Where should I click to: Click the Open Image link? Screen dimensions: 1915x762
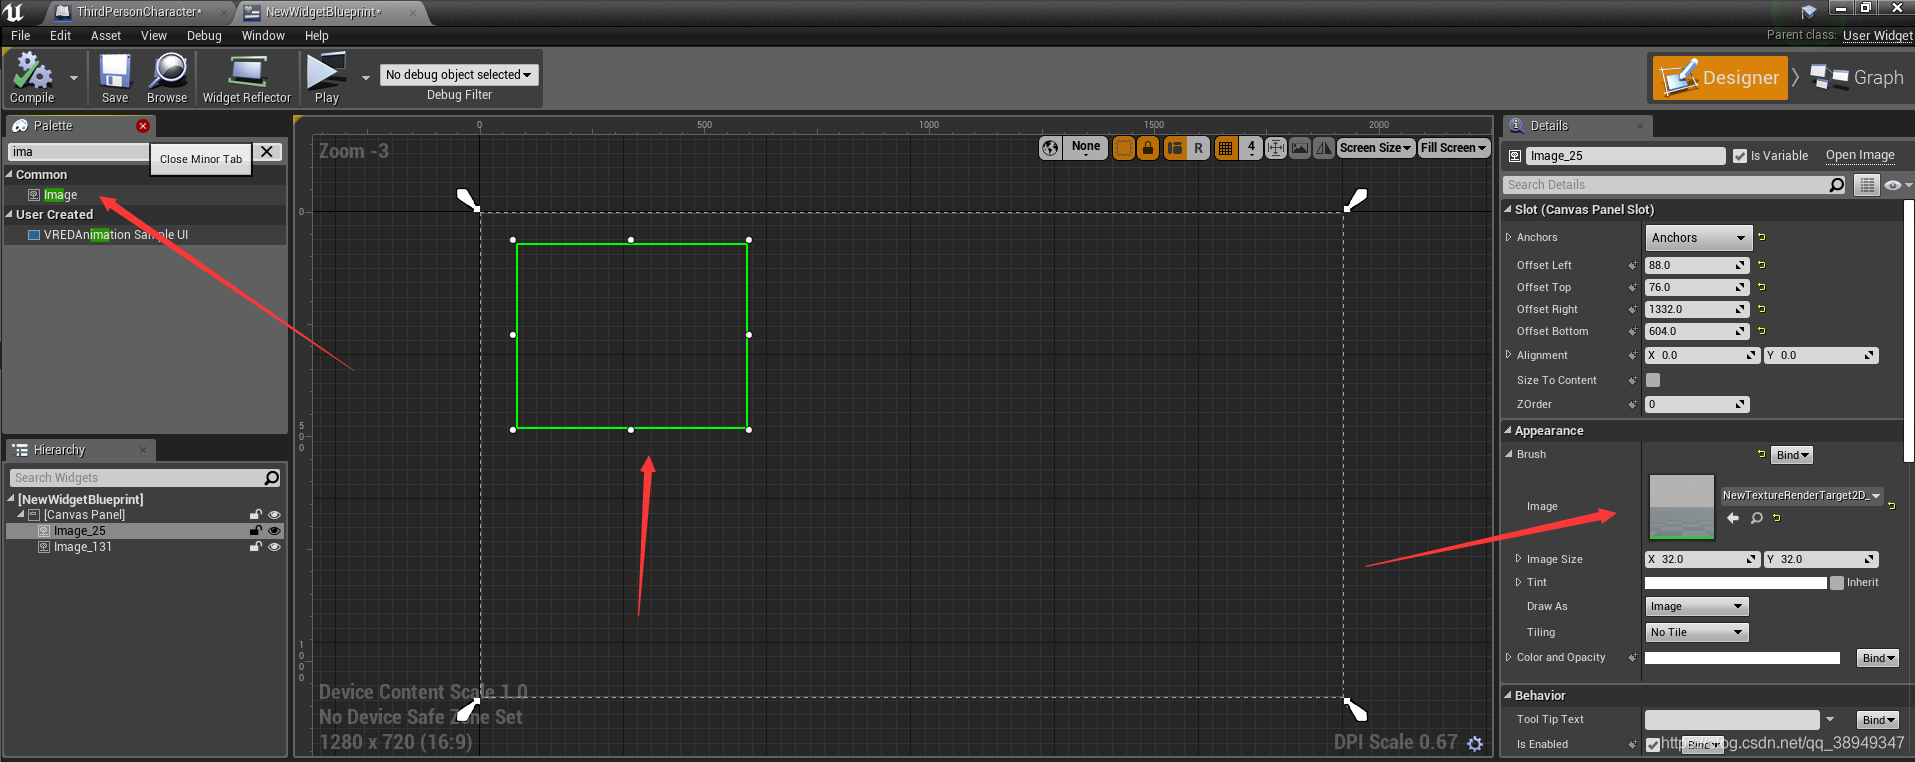coord(1860,155)
